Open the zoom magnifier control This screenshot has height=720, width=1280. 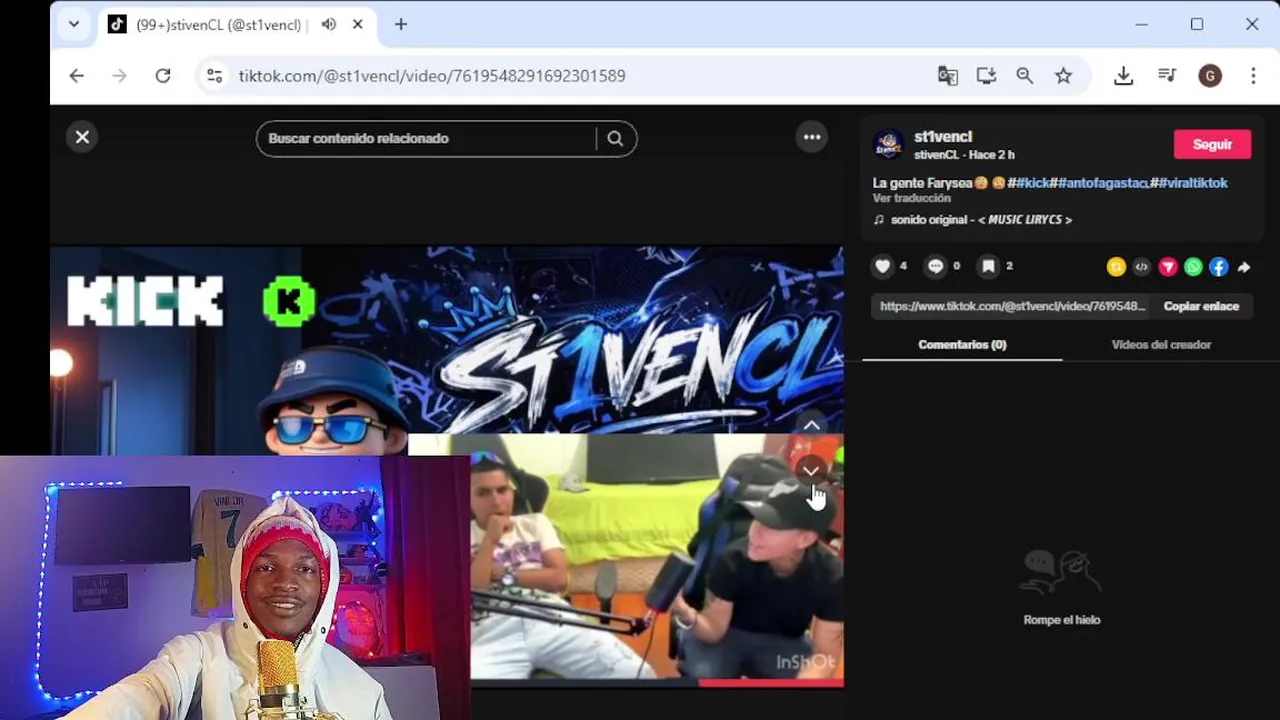pos(1024,76)
